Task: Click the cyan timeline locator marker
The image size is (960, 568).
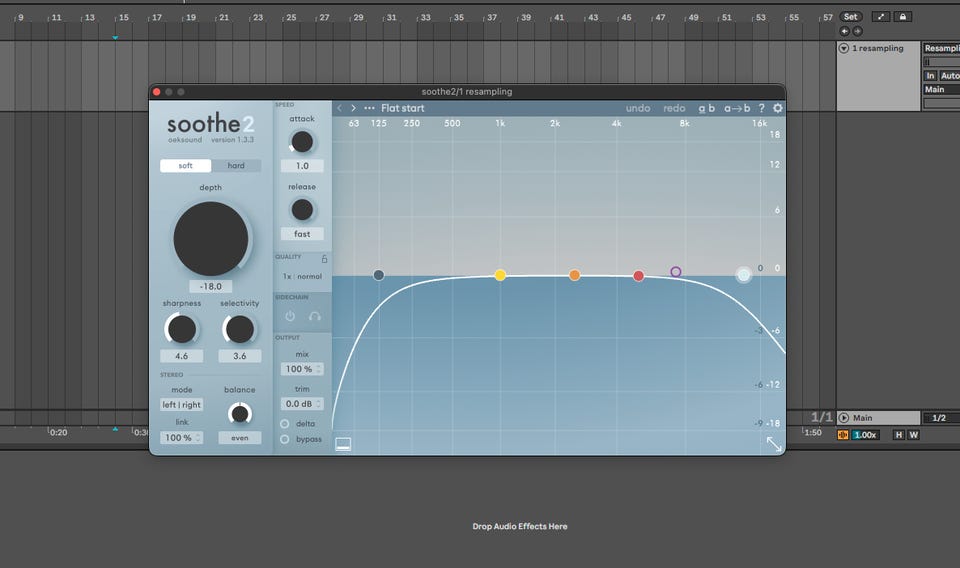Action: [x=115, y=38]
